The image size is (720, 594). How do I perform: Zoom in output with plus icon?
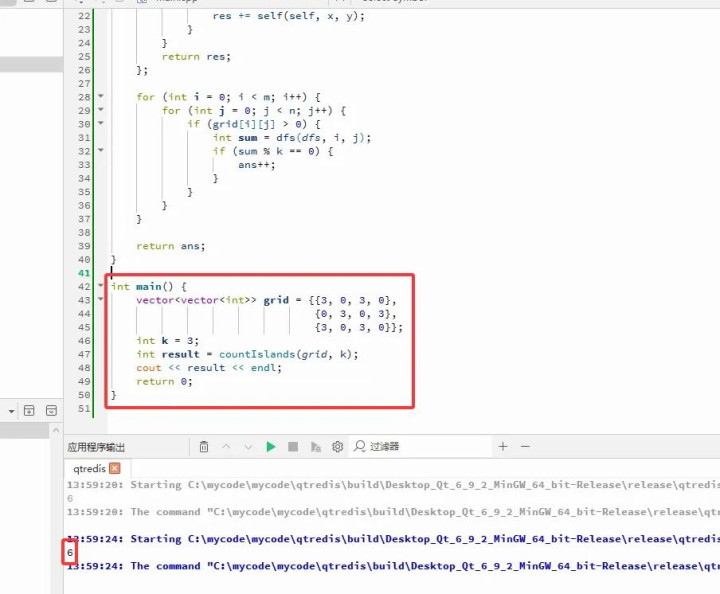click(x=503, y=447)
